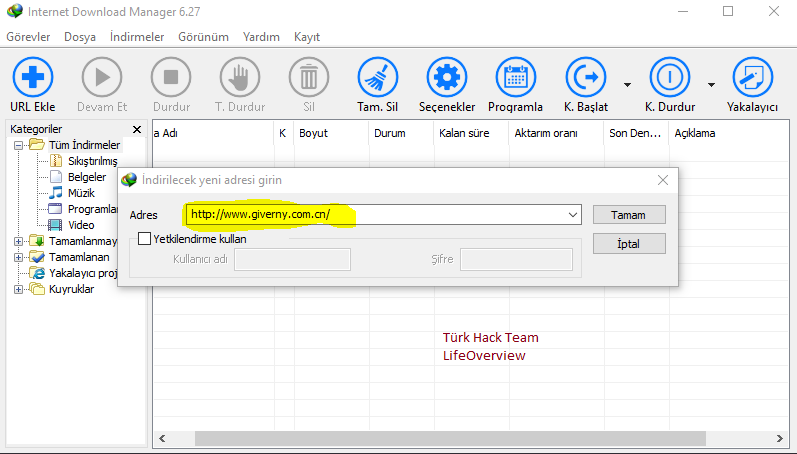
Task: Click the scrollbar right arrow
Action: (x=780, y=438)
